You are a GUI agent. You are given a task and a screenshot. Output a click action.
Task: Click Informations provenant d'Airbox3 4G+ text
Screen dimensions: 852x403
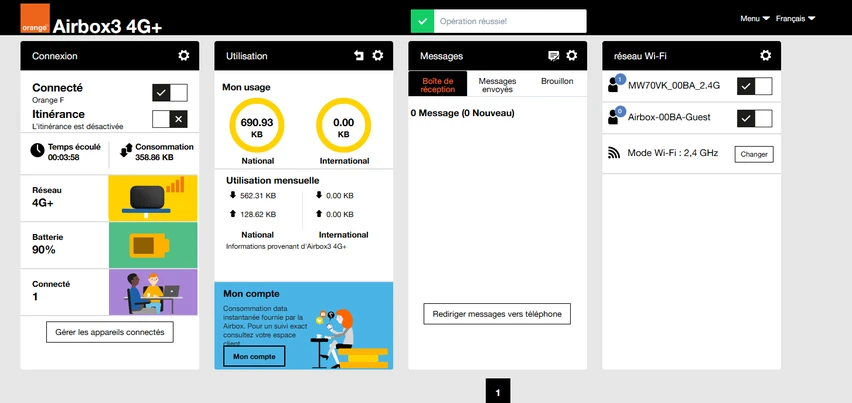[286, 247]
